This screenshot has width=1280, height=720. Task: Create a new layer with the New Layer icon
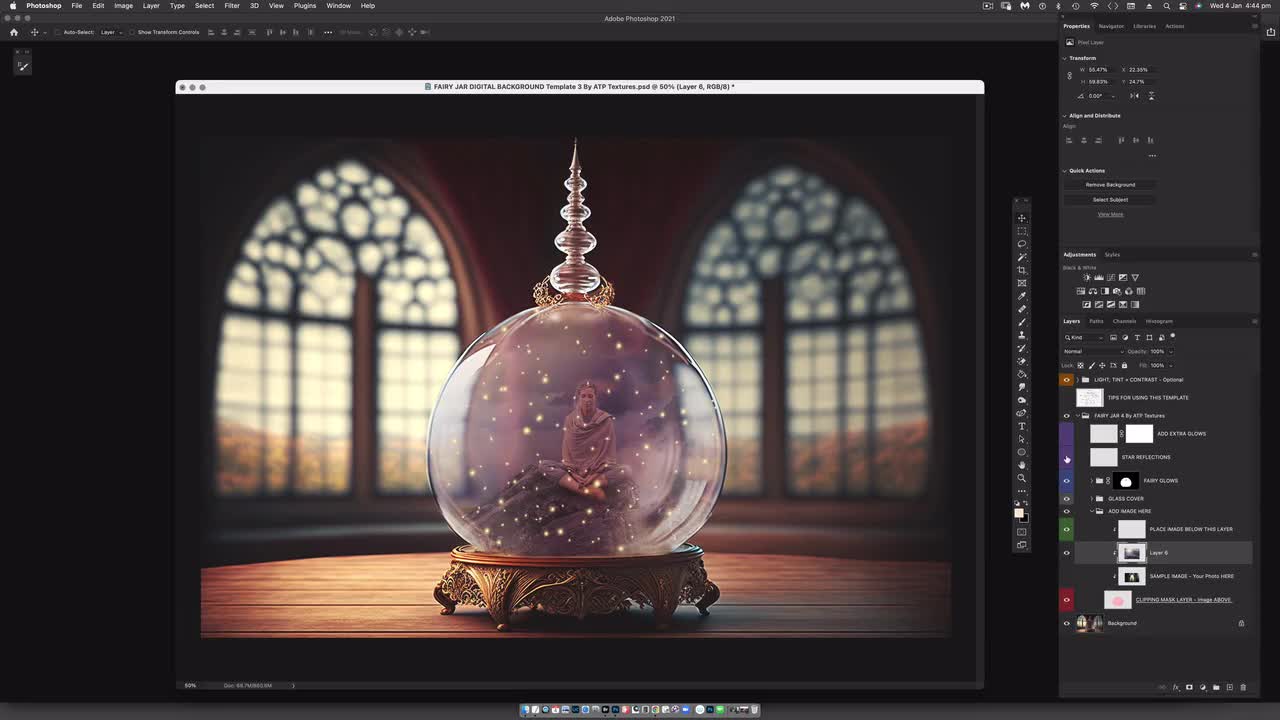click(1227, 686)
